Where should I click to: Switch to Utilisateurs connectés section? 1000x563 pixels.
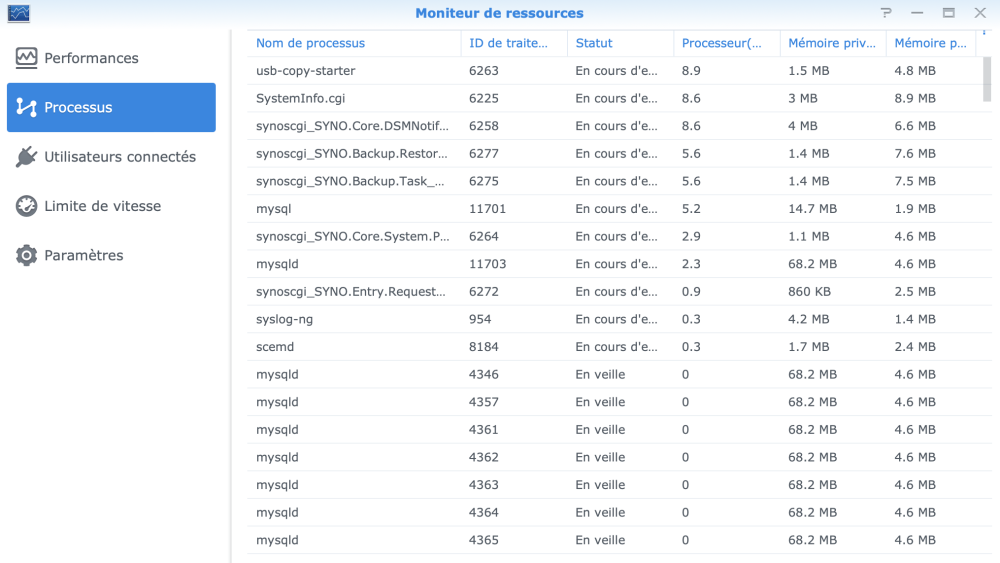(x=120, y=157)
